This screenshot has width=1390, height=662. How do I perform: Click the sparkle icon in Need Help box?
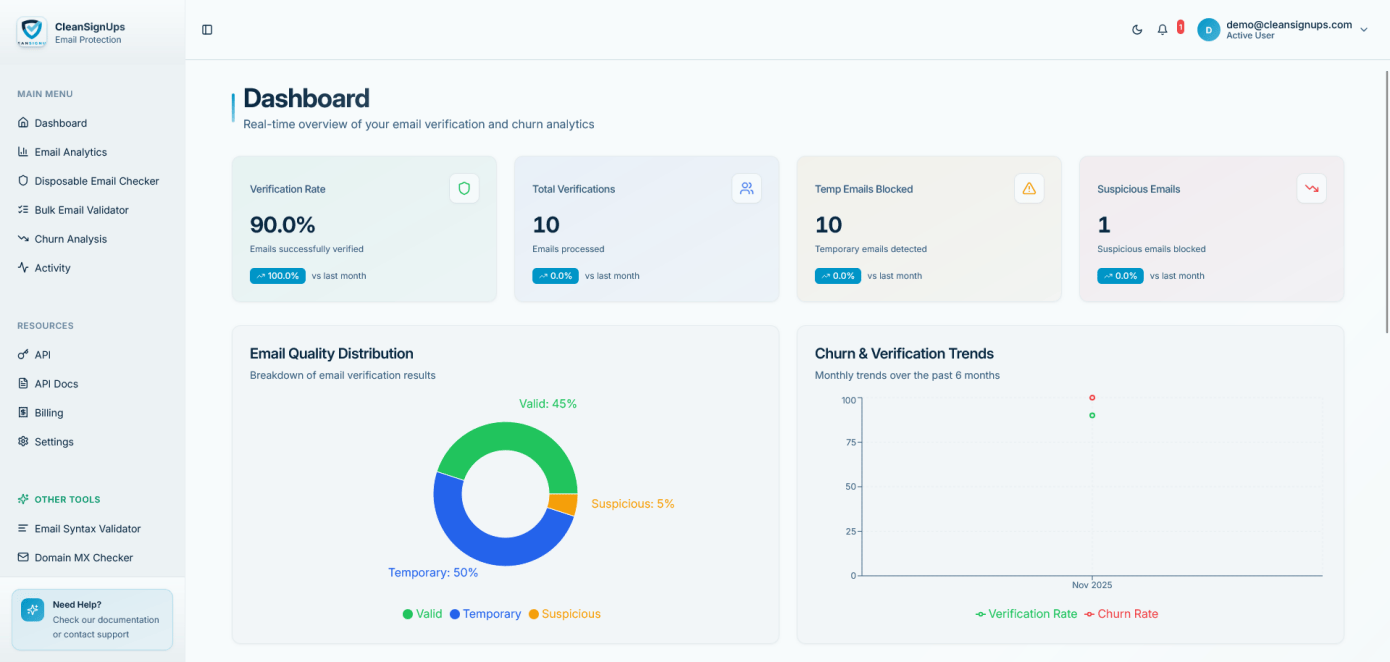(33, 610)
